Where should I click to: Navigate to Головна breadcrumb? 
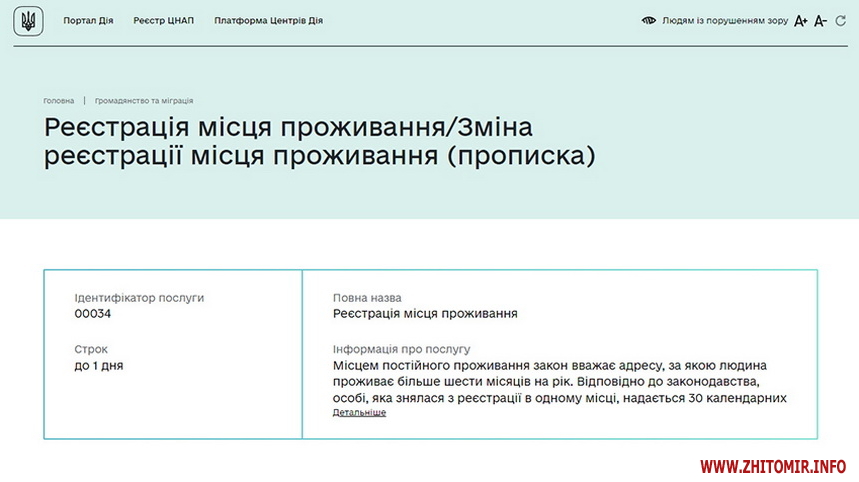[58, 101]
